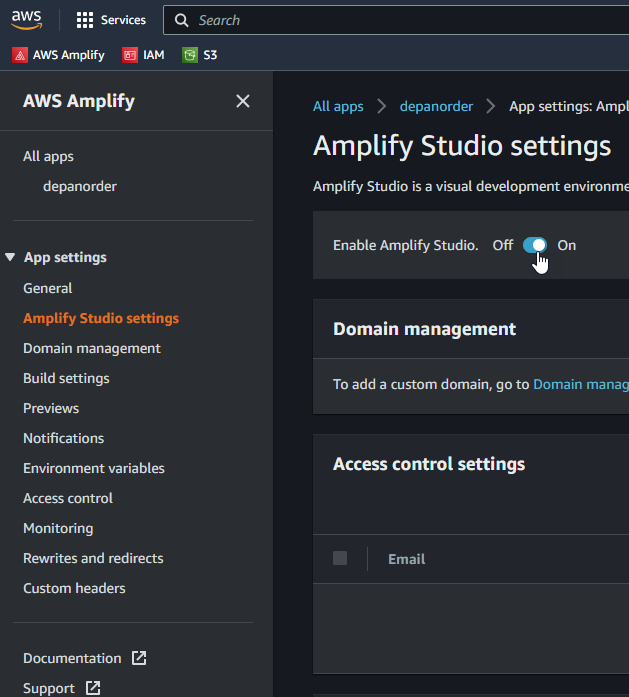Open Build settings page

66,378
